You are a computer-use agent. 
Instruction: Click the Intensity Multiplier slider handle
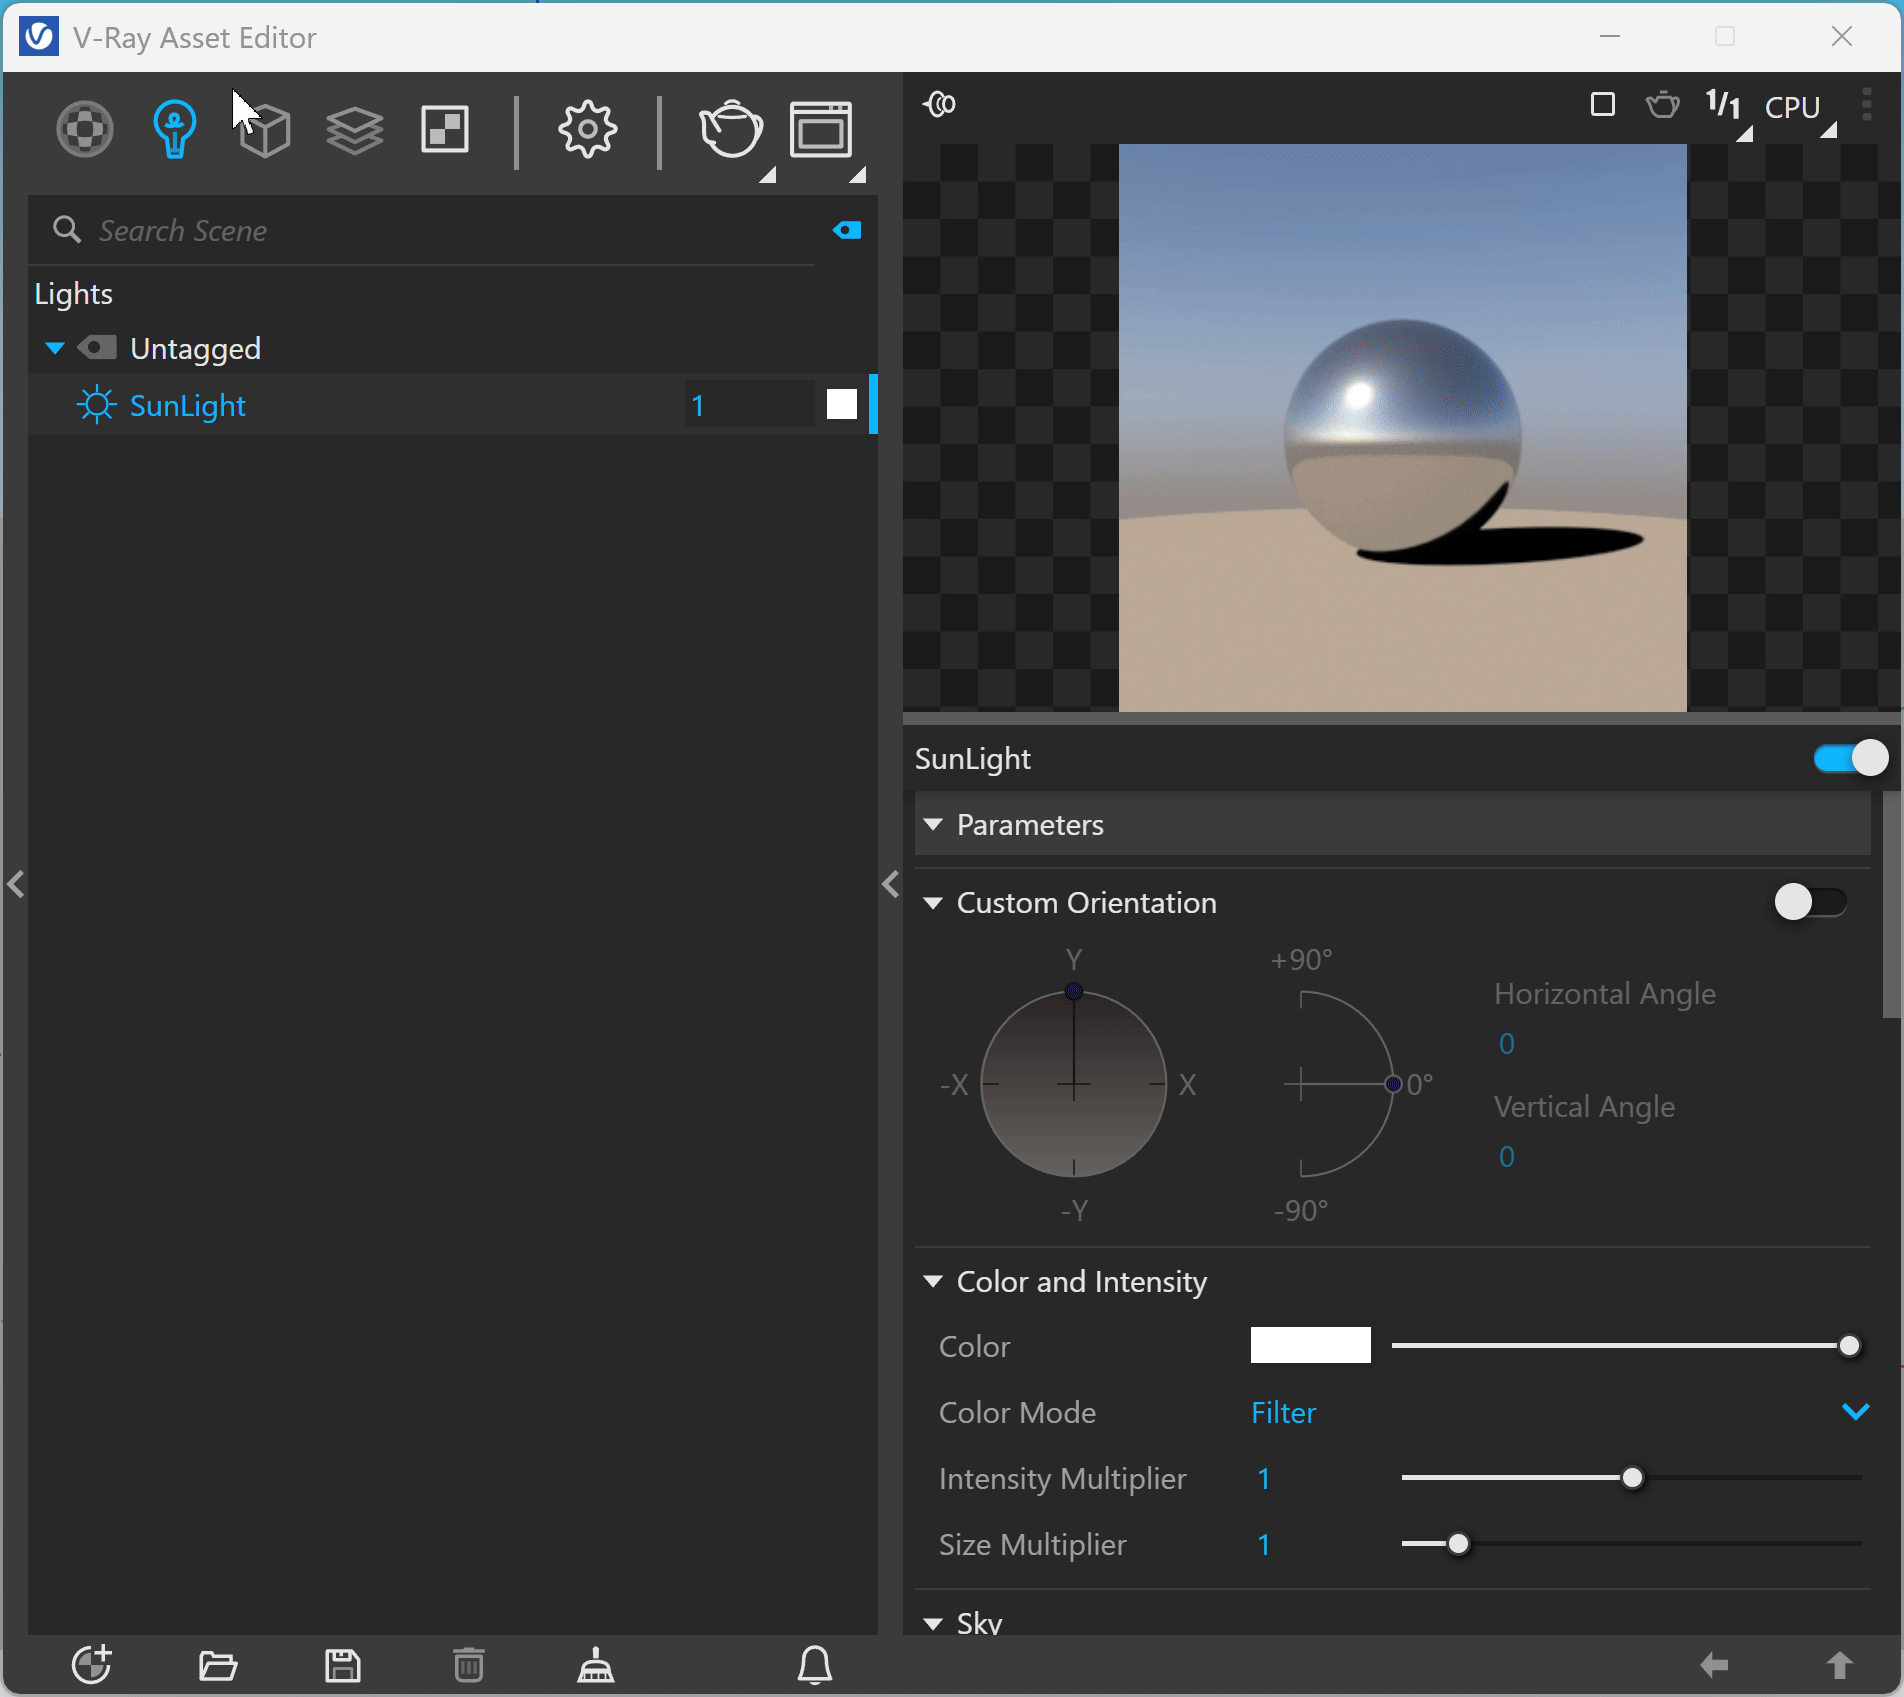[x=1632, y=1478]
